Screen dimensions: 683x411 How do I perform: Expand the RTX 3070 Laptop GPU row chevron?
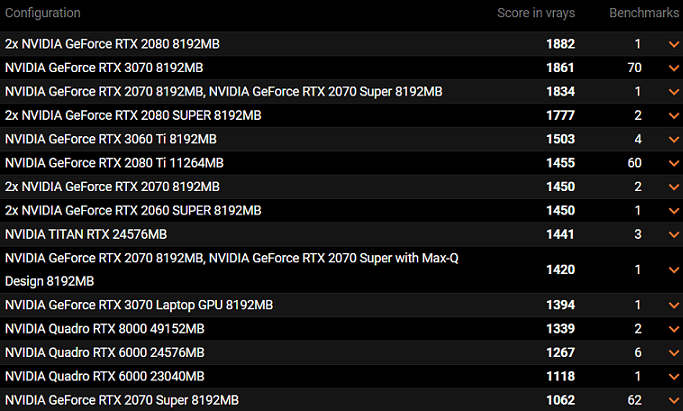pos(673,306)
